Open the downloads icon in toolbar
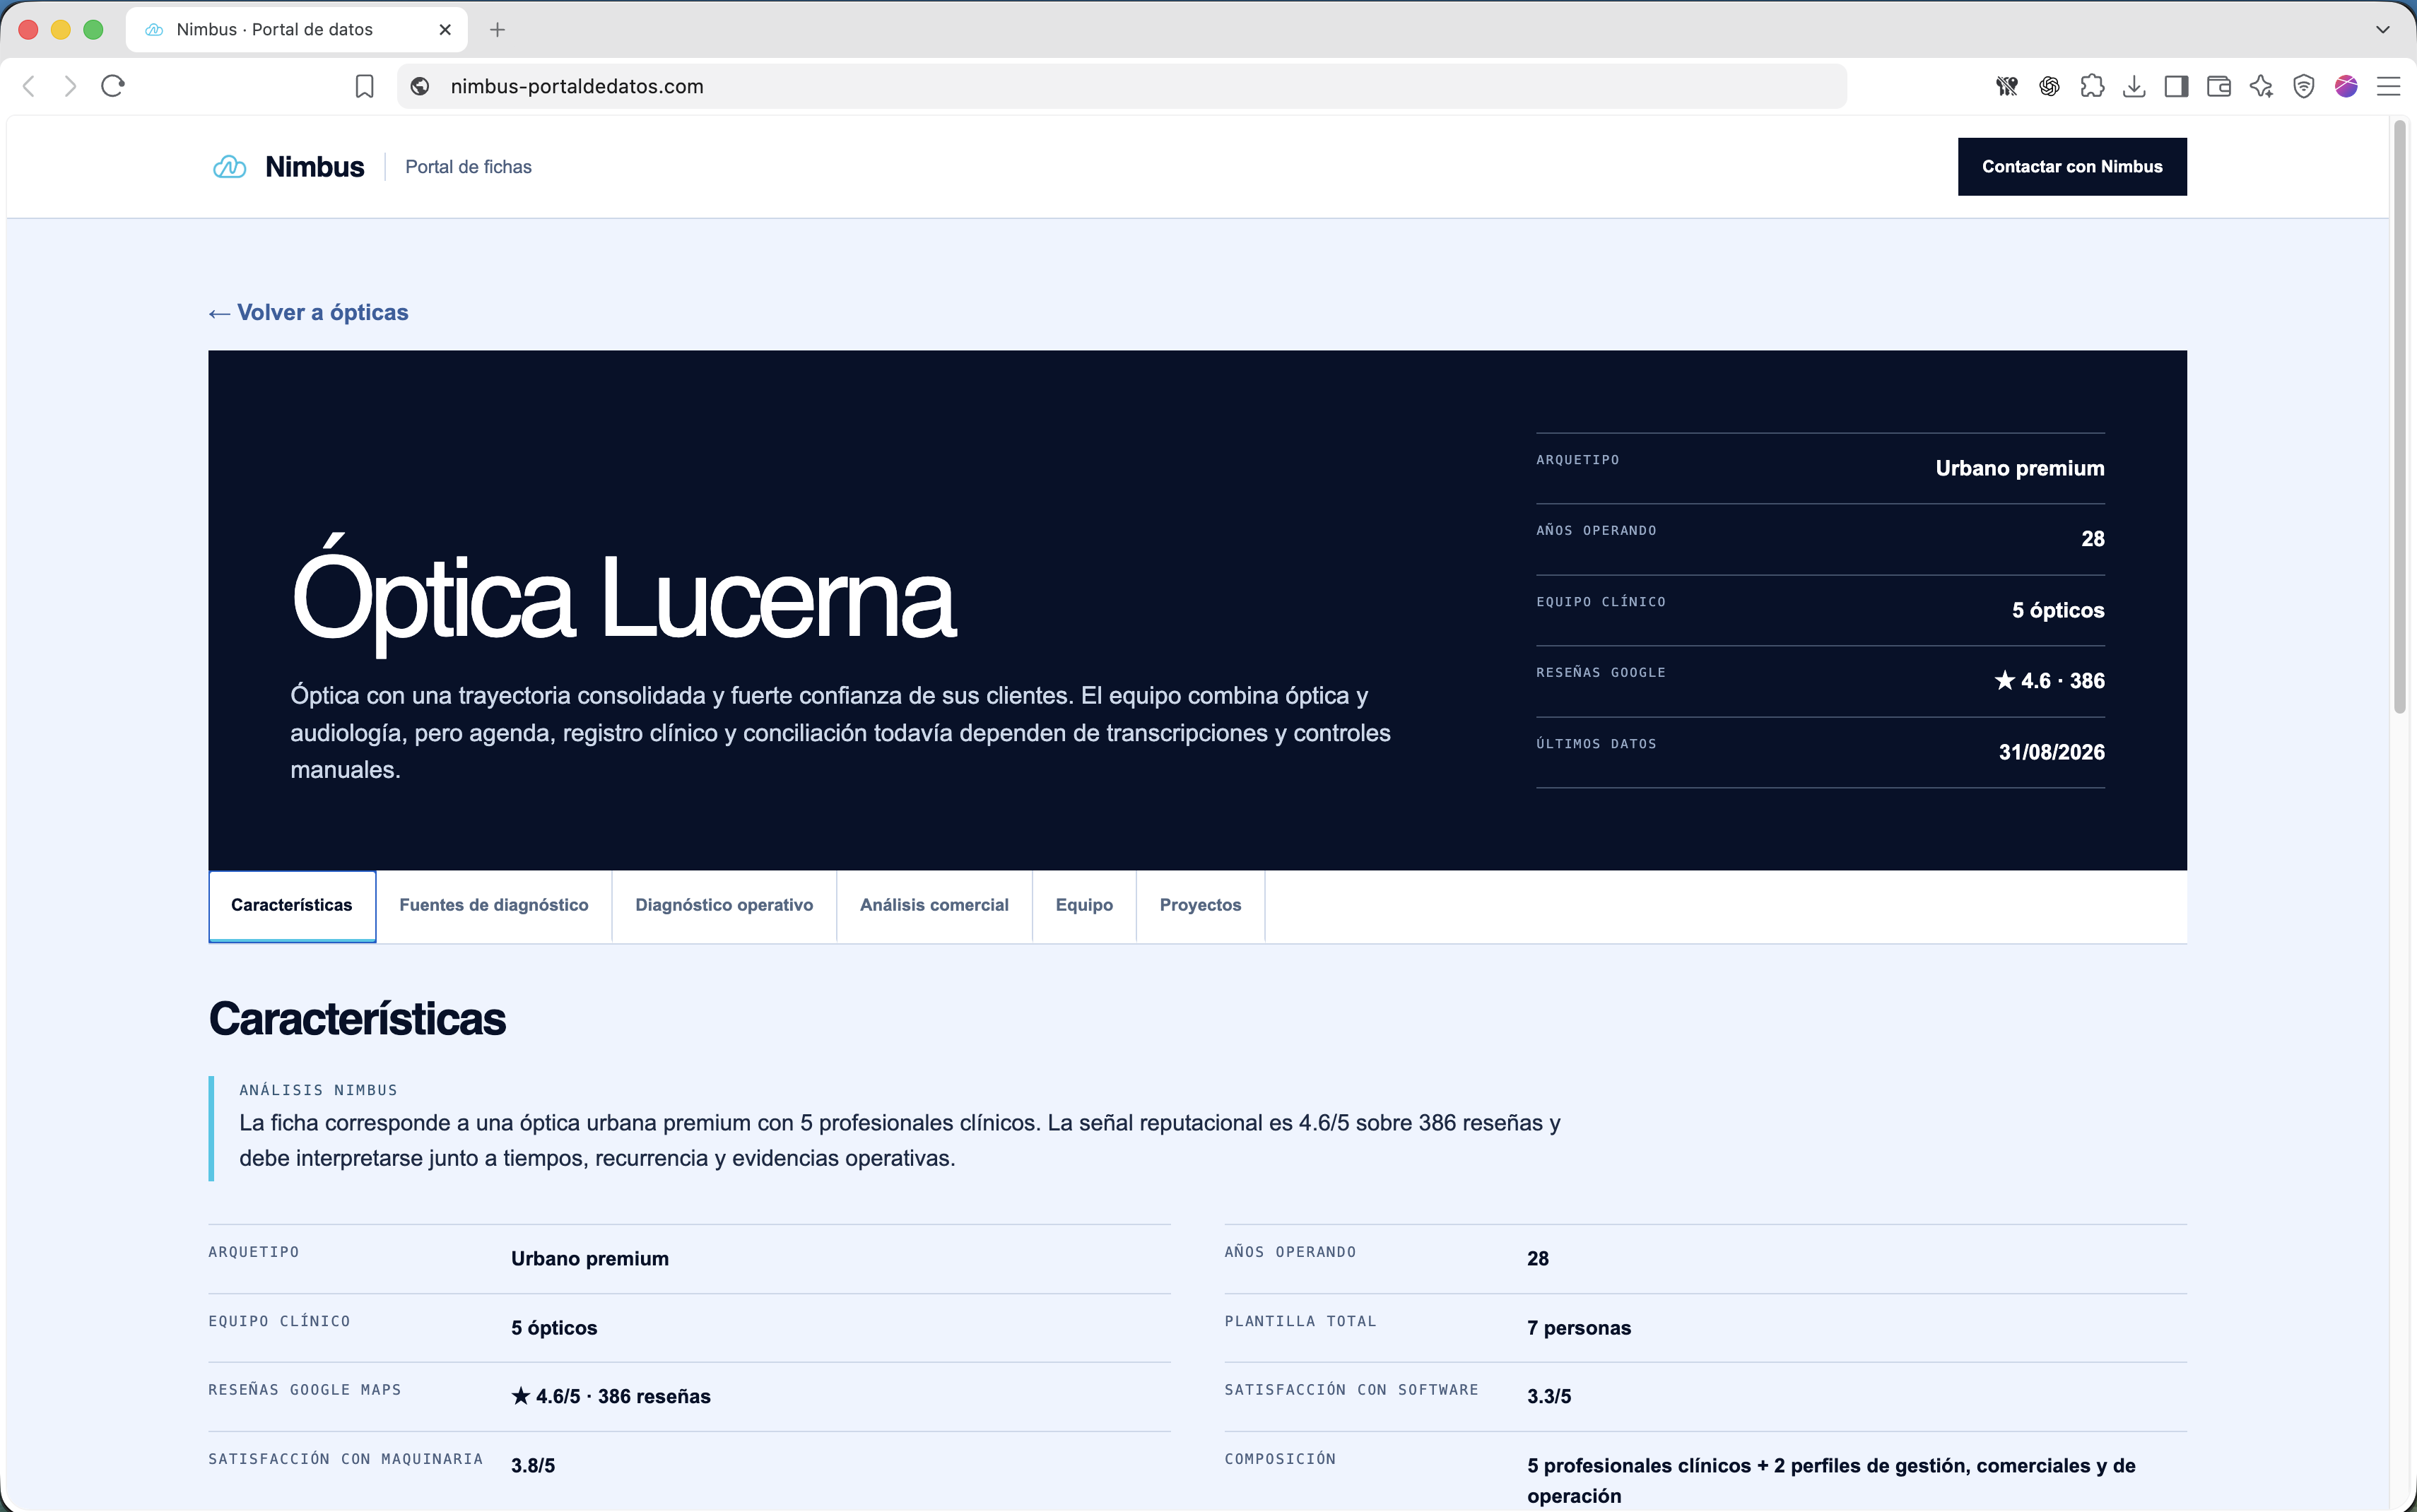Image resolution: width=2417 pixels, height=1512 pixels. 2134,87
